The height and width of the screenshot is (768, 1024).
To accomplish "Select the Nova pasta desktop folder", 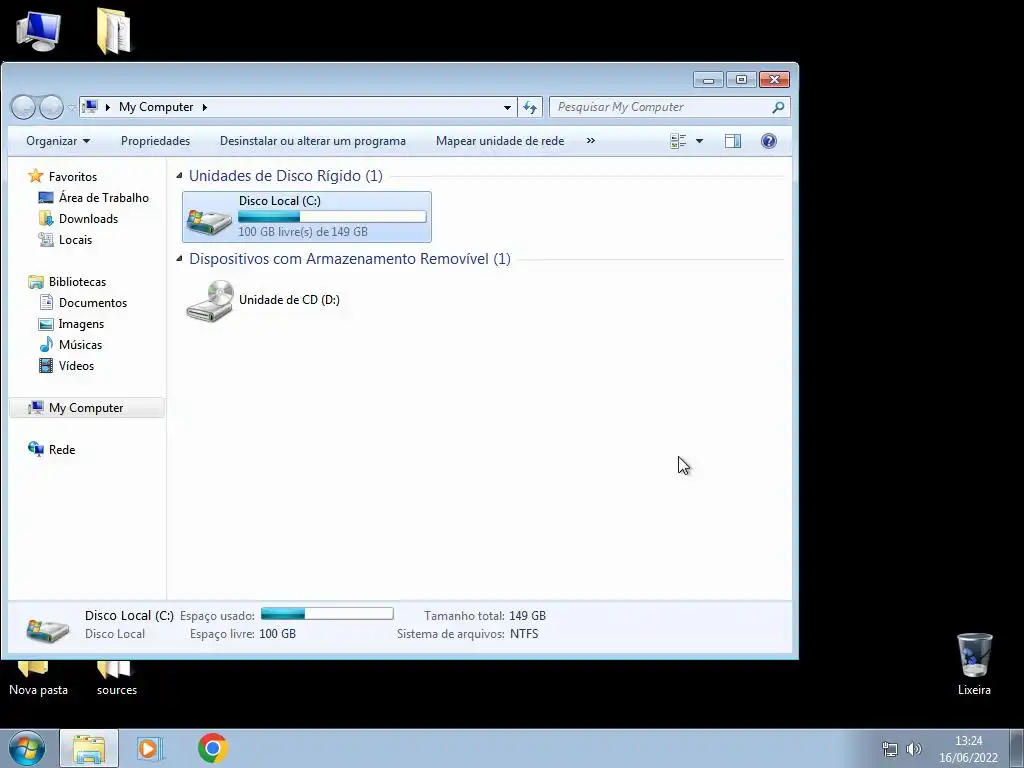I will tap(38, 679).
